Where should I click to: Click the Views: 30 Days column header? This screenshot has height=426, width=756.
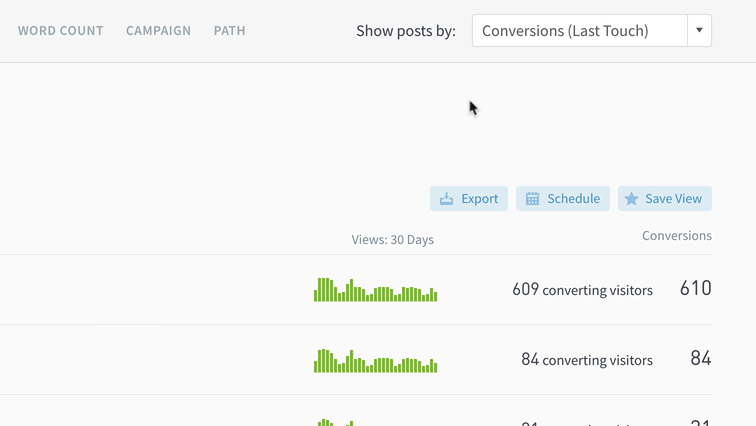392,240
